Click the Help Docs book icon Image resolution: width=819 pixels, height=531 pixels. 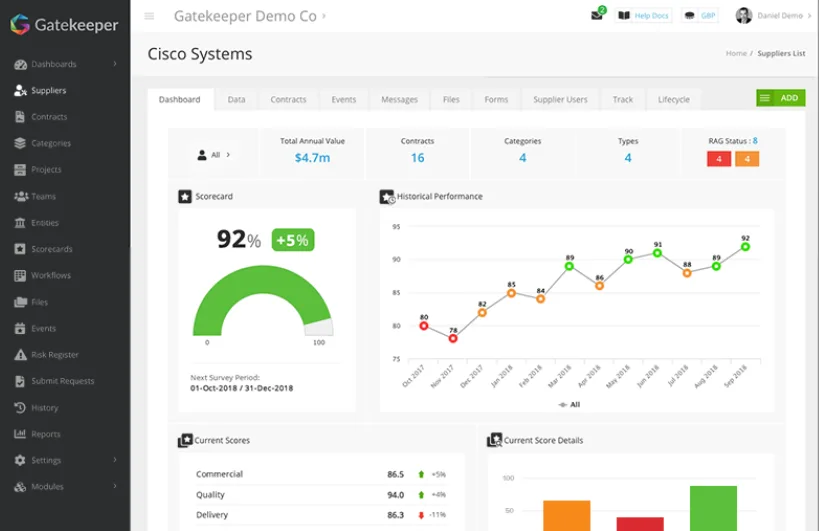point(624,16)
